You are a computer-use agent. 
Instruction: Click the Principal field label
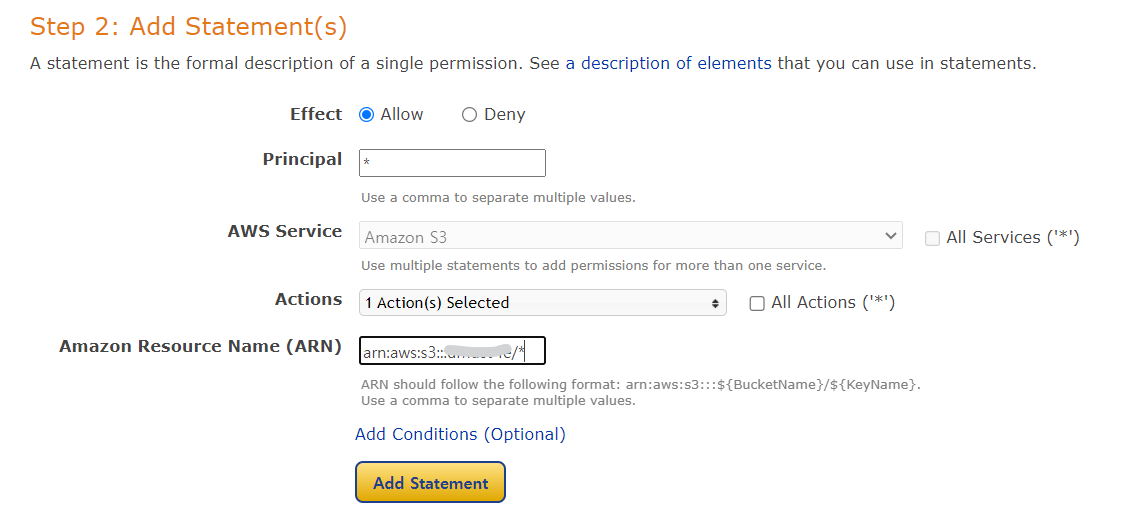(302, 159)
